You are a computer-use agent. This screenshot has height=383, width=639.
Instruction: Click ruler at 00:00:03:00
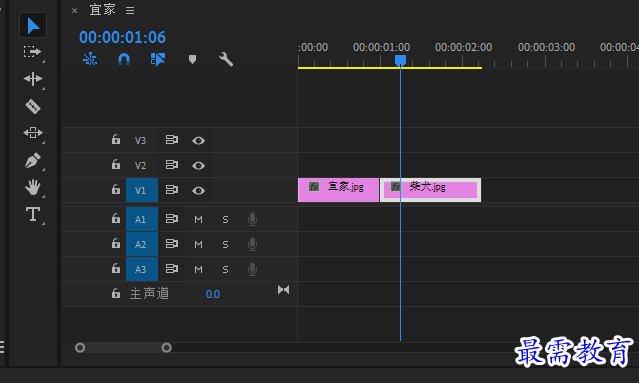(546, 47)
